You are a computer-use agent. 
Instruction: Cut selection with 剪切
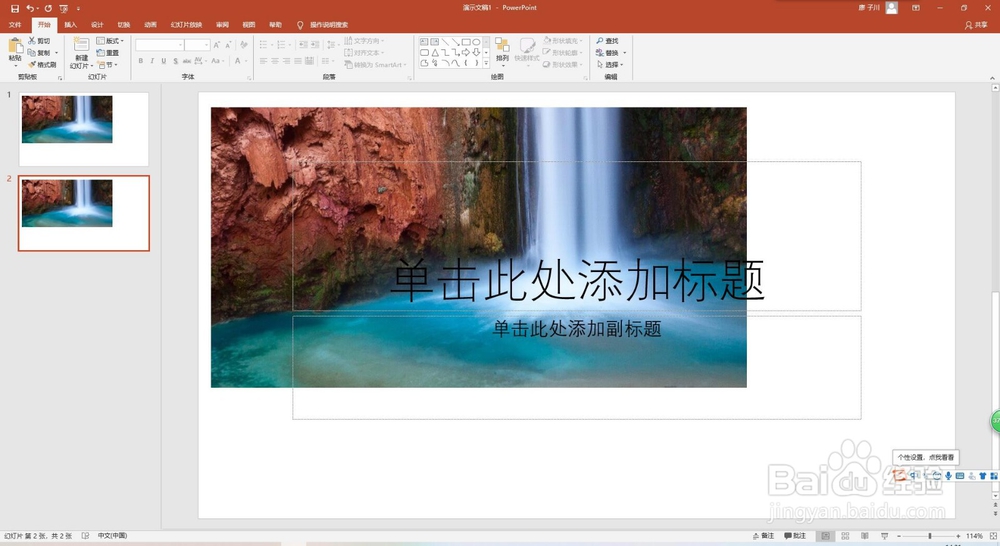tap(39, 41)
